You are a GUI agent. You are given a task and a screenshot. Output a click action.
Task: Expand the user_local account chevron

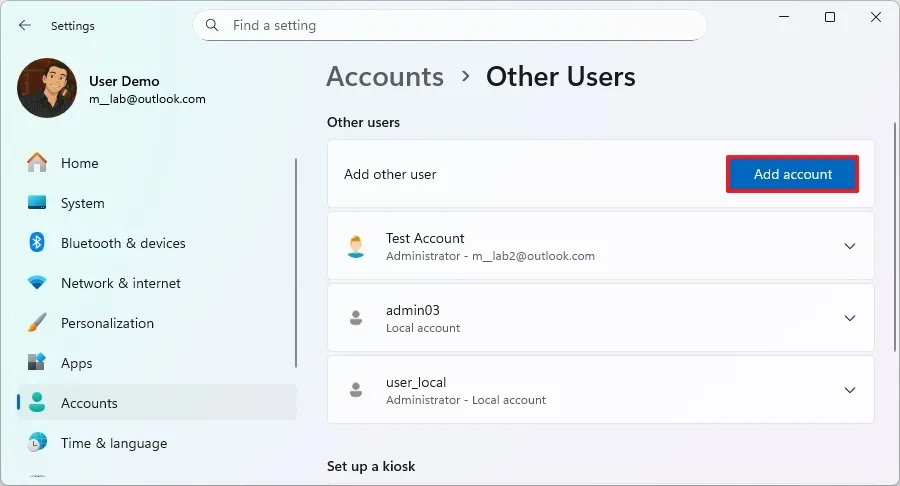coord(850,390)
